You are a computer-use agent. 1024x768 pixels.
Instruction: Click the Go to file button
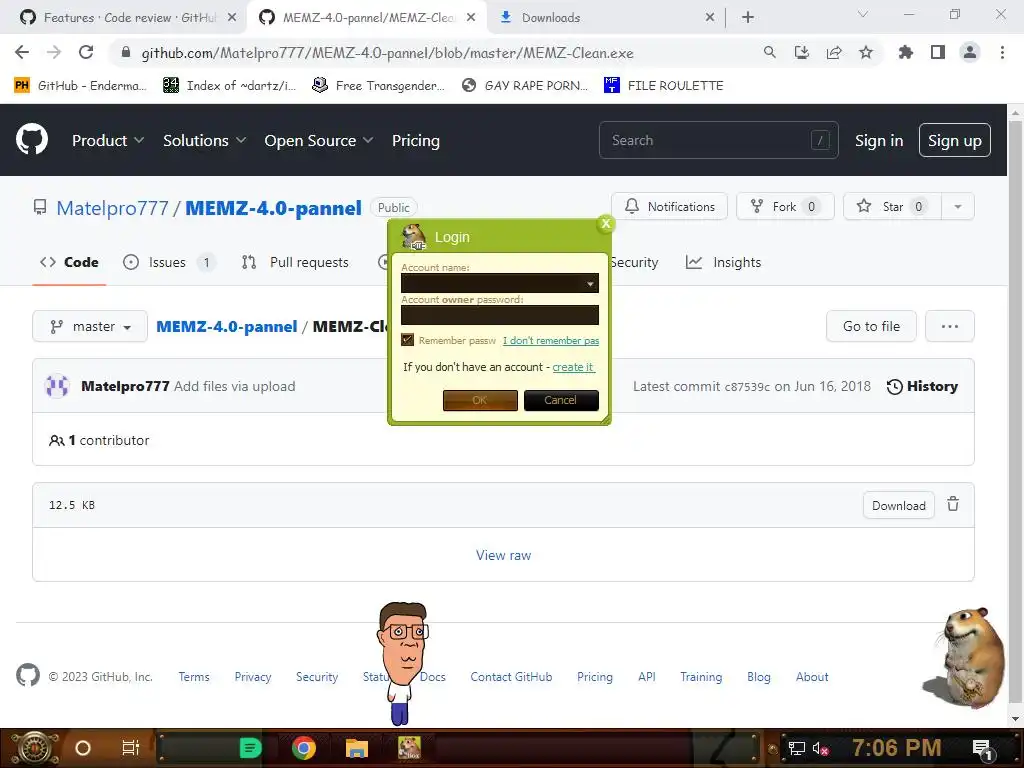click(871, 326)
